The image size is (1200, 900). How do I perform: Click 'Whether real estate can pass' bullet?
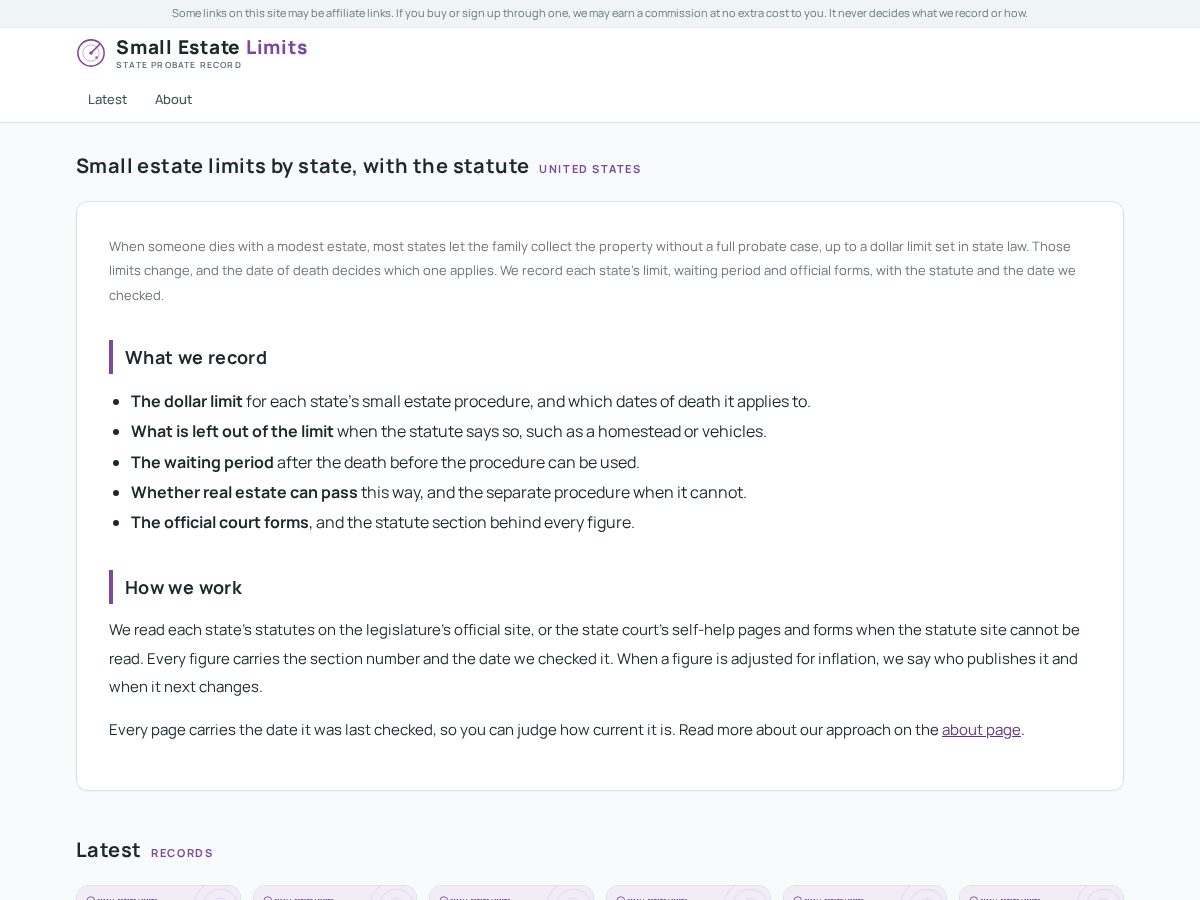(x=244, y=492)
